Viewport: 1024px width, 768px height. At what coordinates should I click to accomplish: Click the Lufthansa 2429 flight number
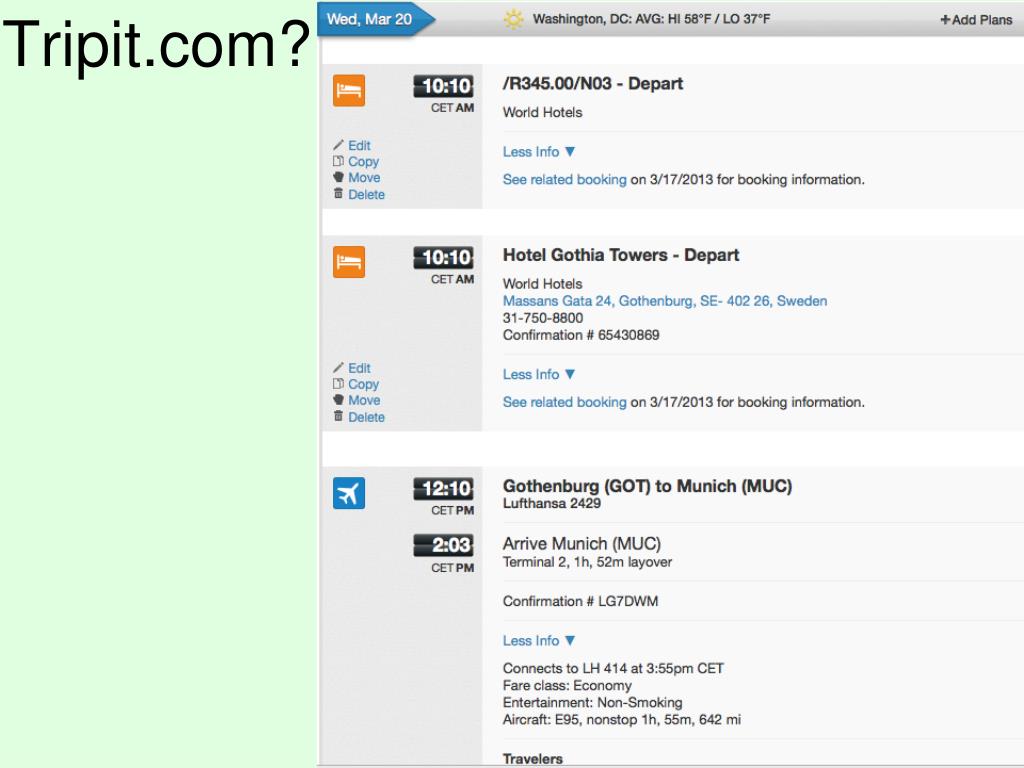[551, 504]
